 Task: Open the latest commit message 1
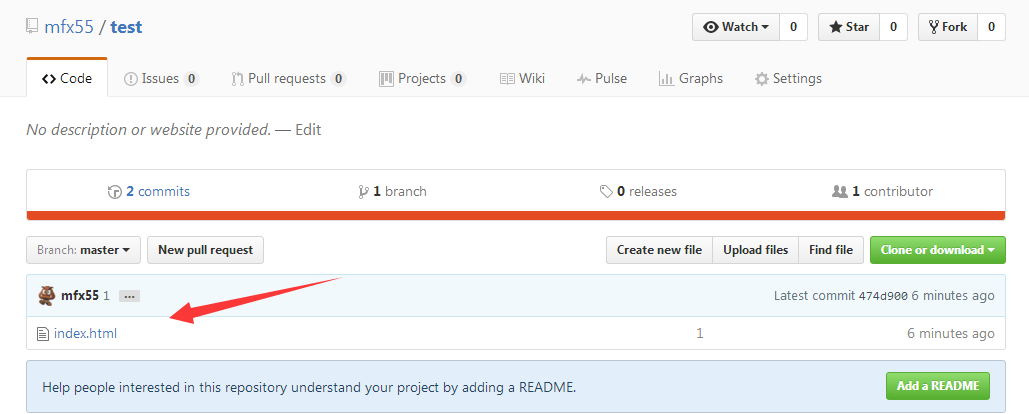tap(106, 296)
